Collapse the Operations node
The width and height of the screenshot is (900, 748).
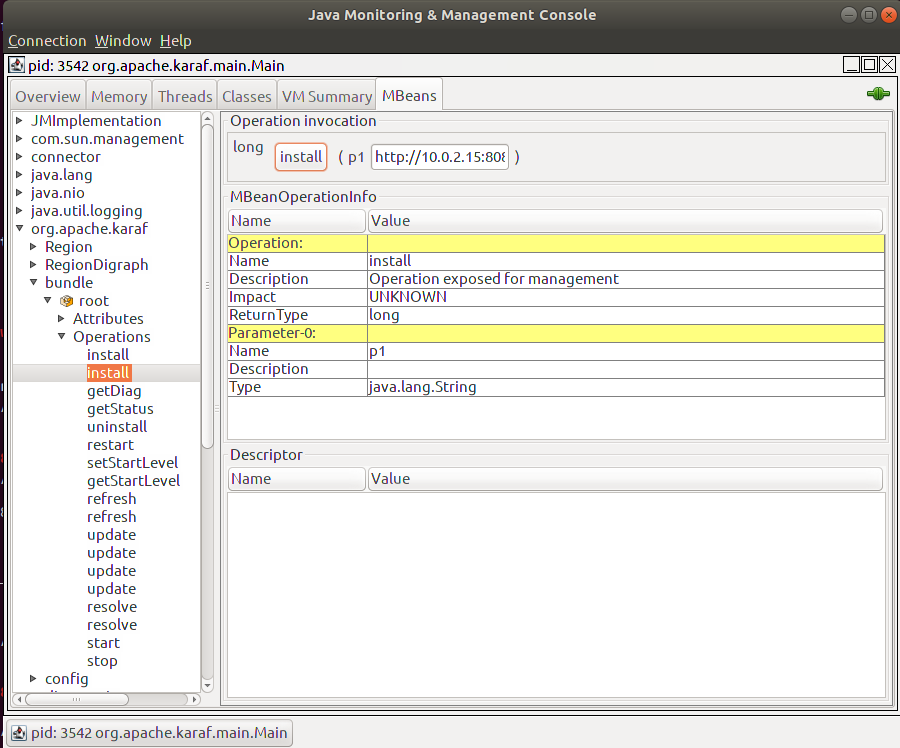(x=61, y=336)
